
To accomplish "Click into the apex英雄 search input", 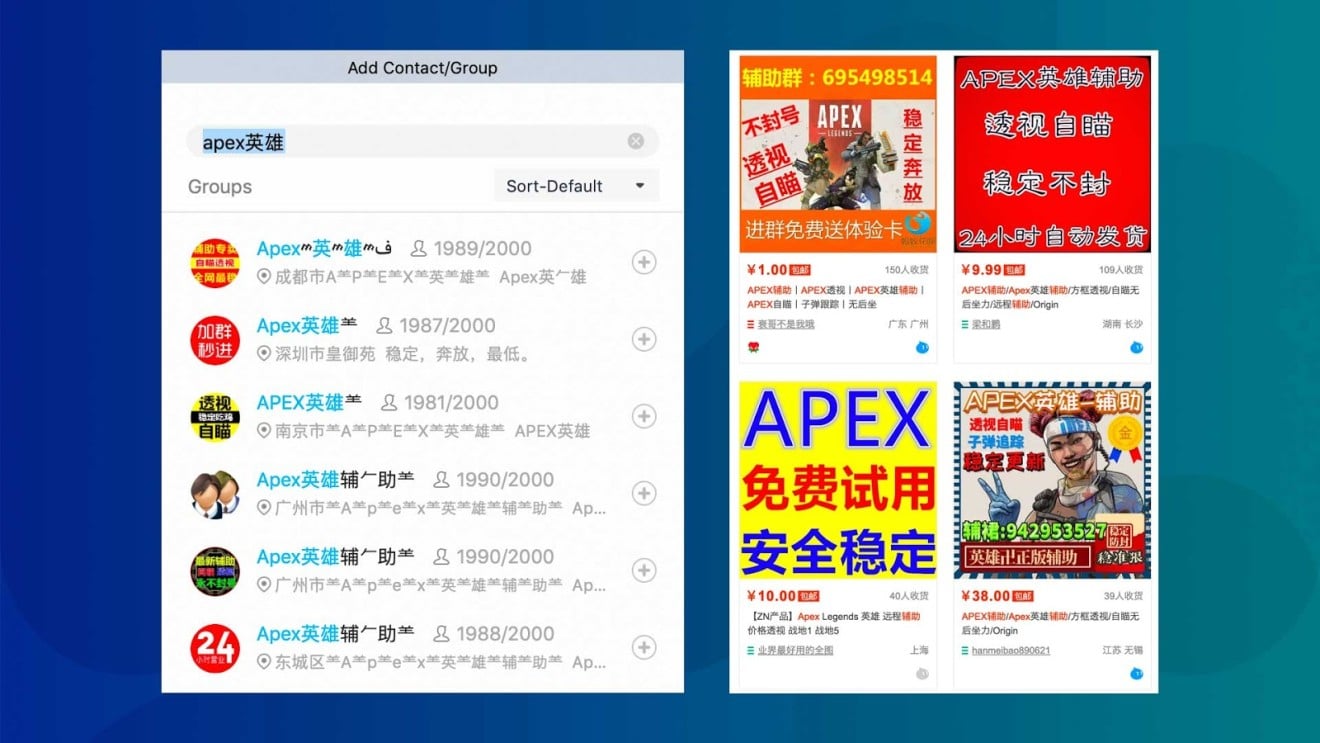I will pos(422,142).
